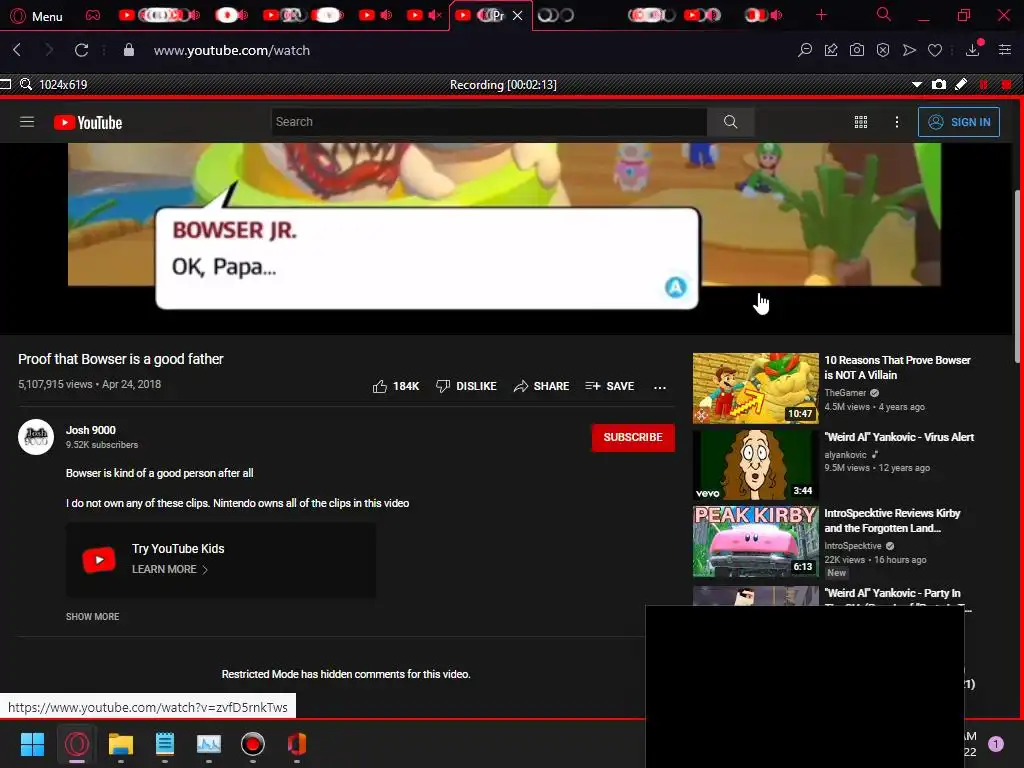Open the notification badge in system tray

point(995,744)
